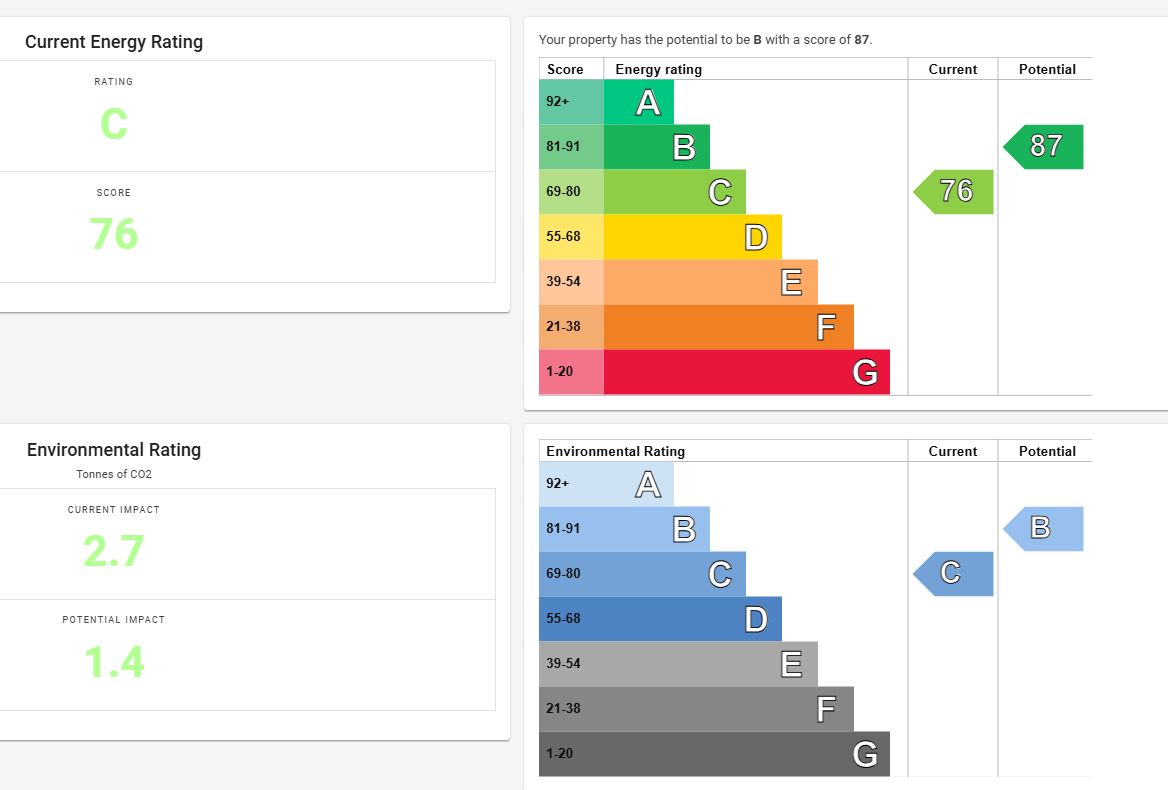
Task: Click the green 87 potential score arrow
Action: 1044,146
